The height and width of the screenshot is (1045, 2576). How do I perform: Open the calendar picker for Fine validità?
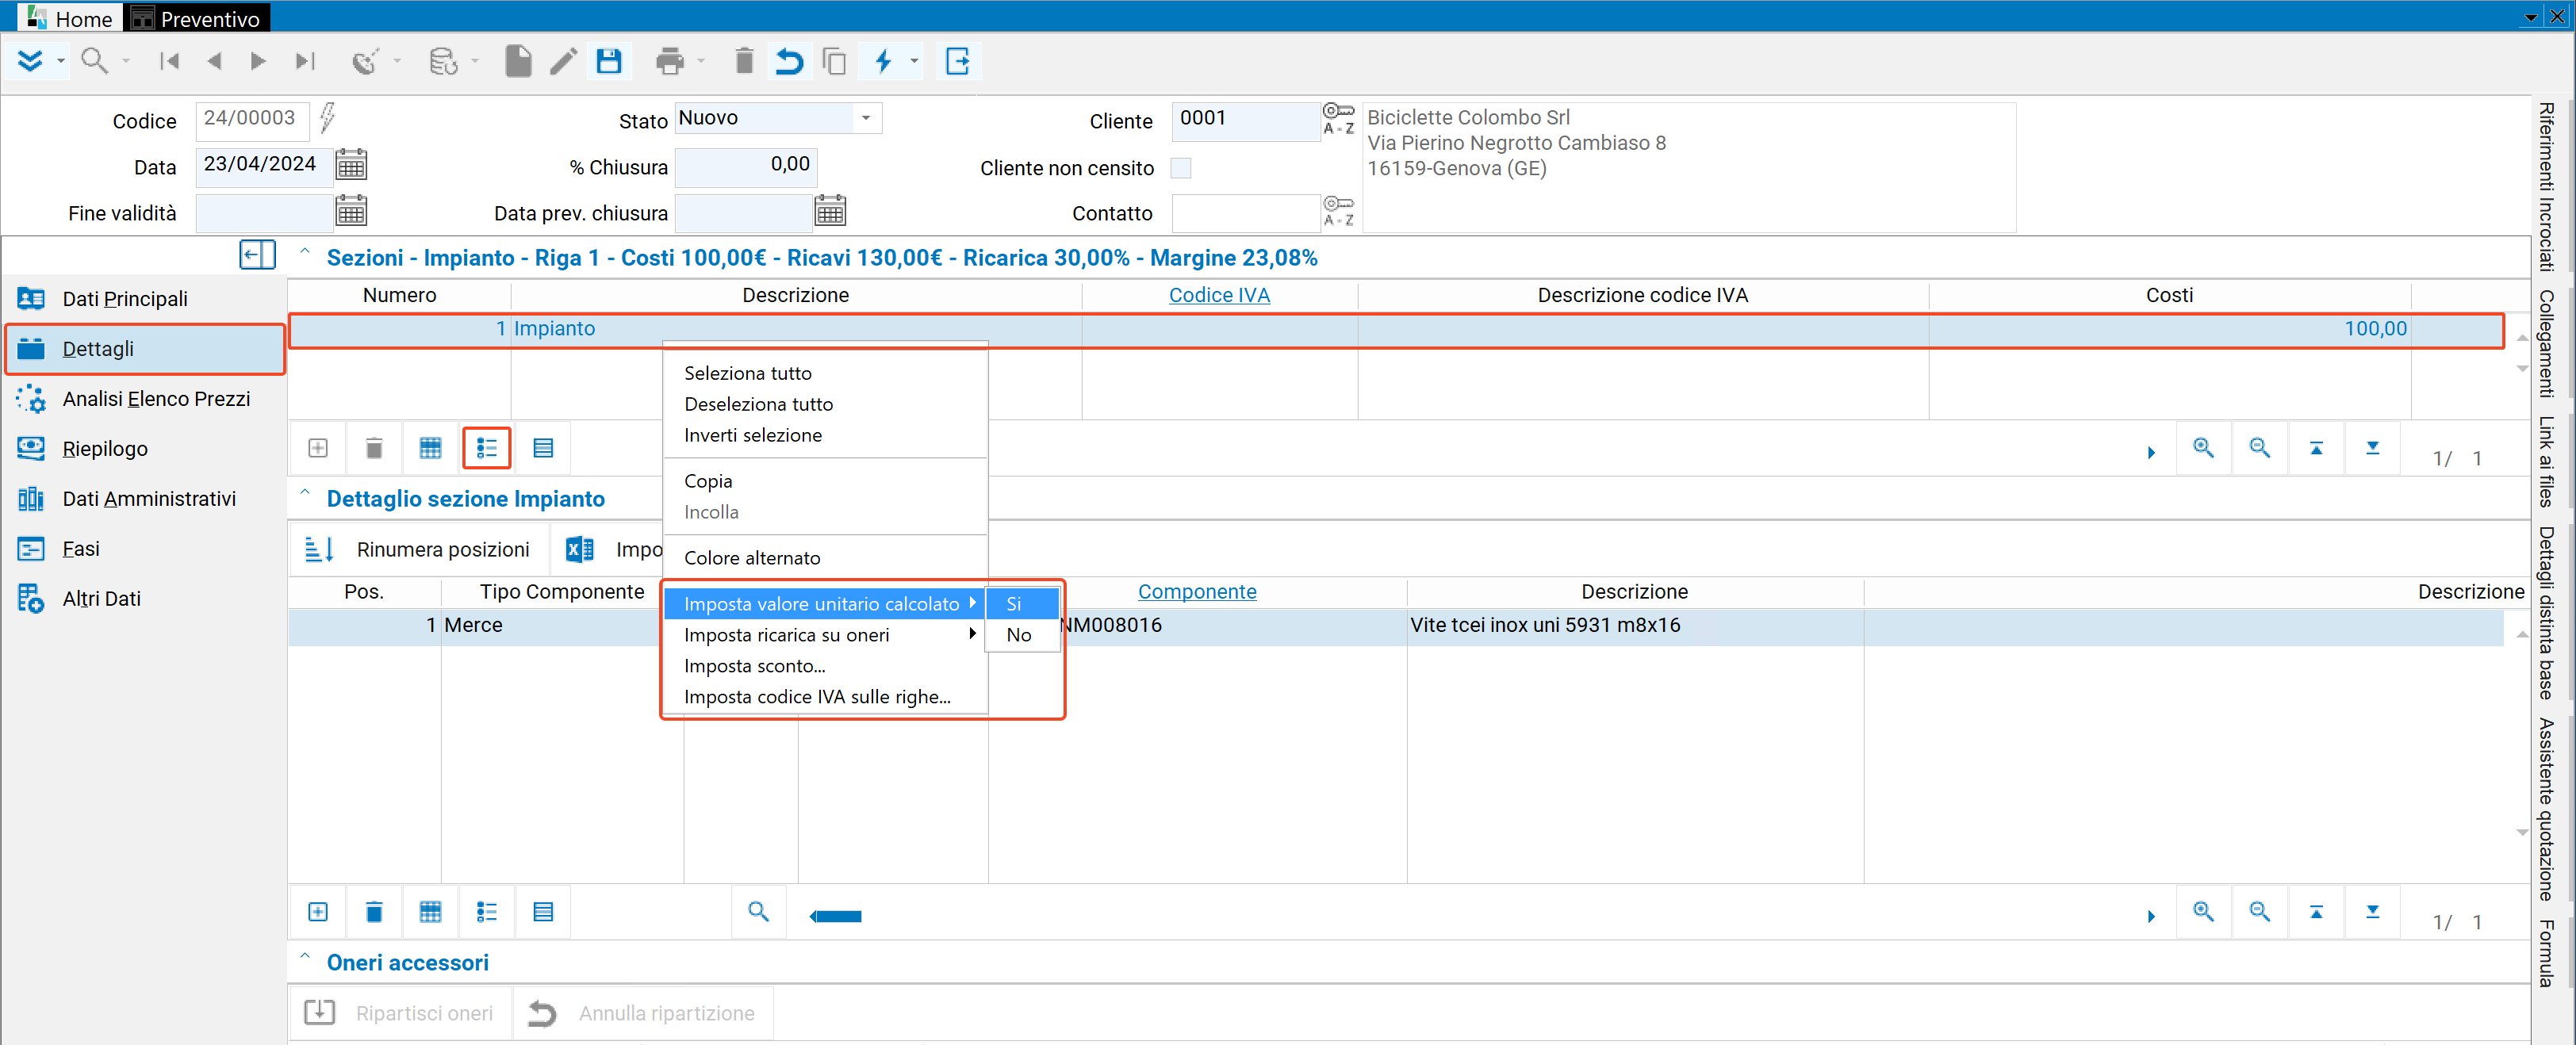(x=351, y=211)
